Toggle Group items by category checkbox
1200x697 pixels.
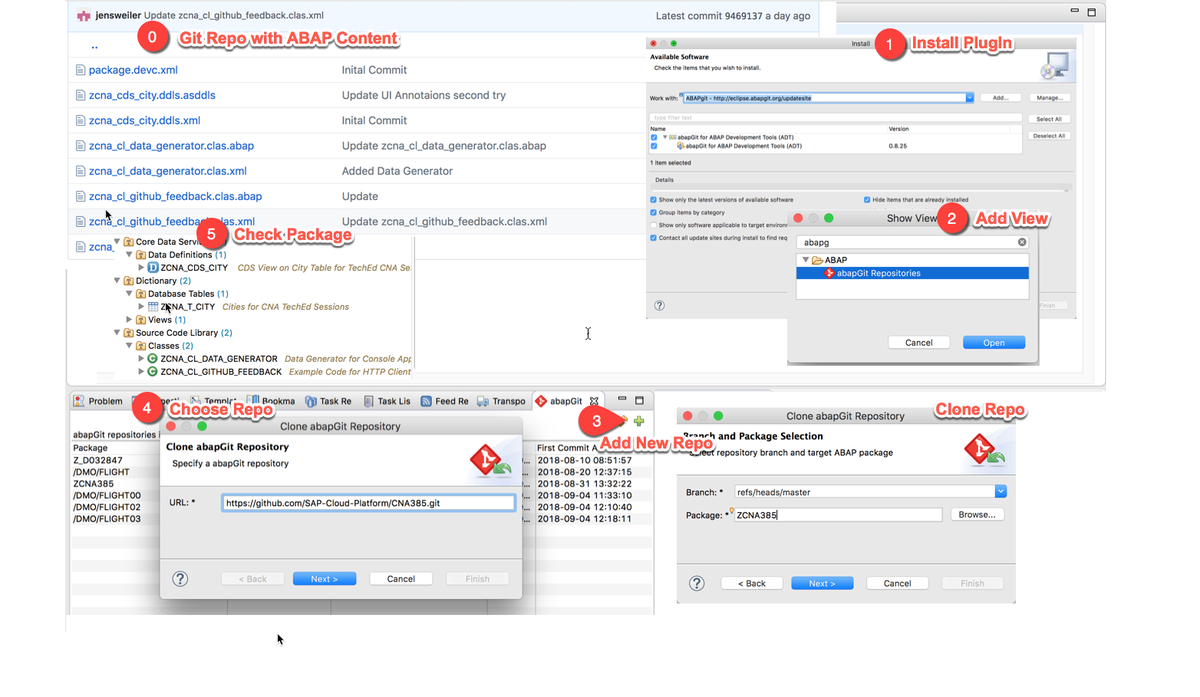[x=654, y=213]
